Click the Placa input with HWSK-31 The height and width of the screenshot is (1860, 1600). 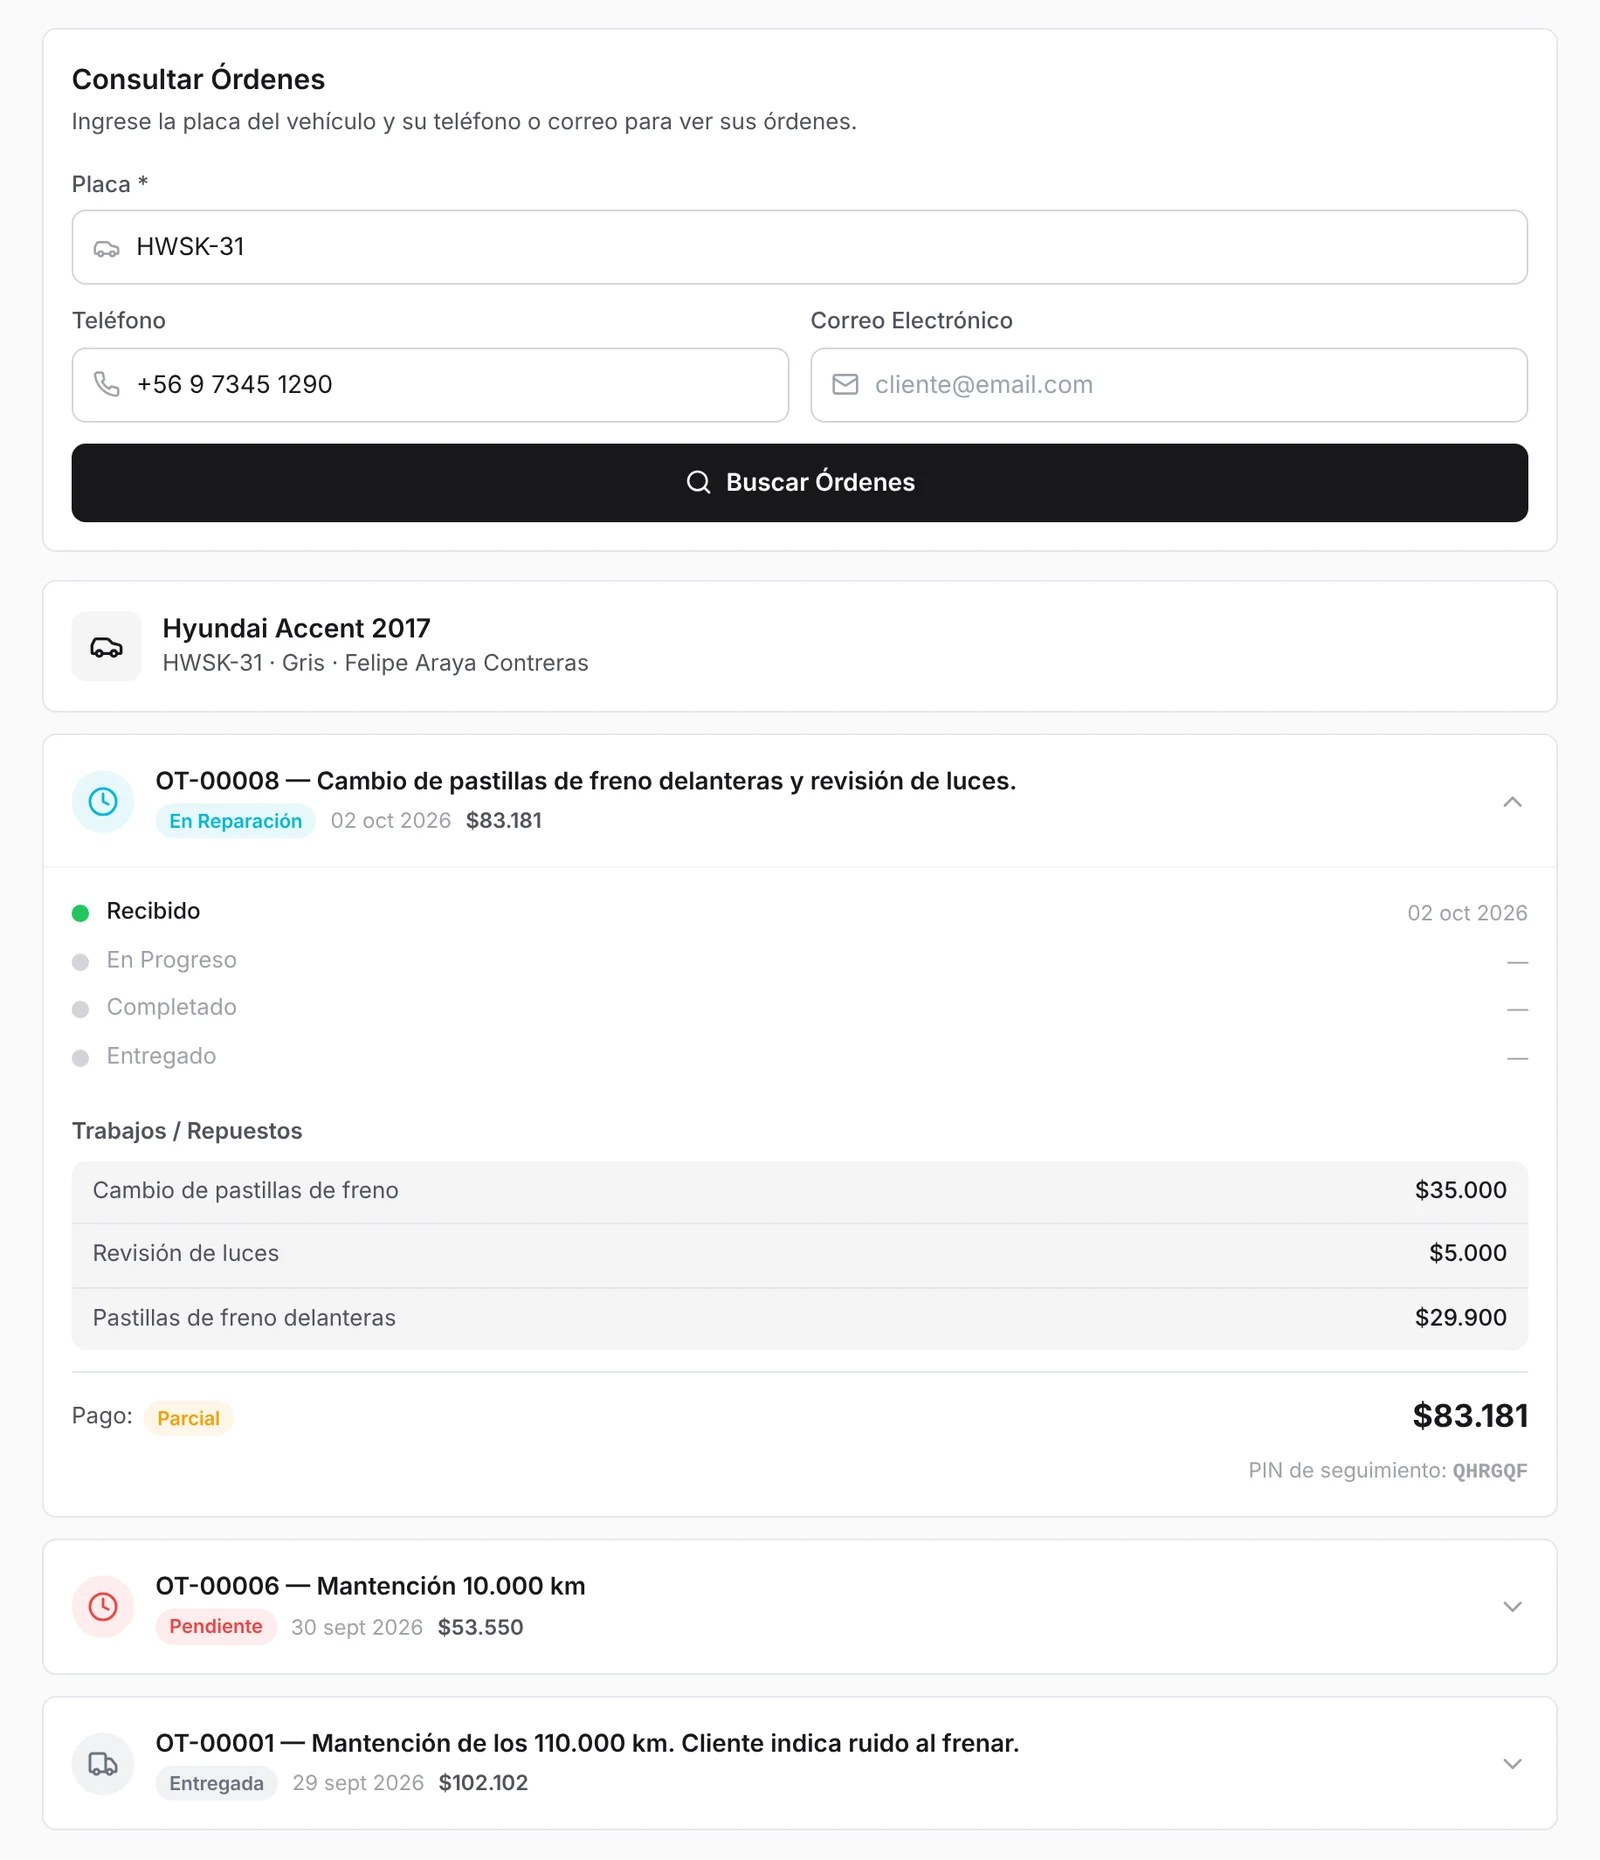800,247
